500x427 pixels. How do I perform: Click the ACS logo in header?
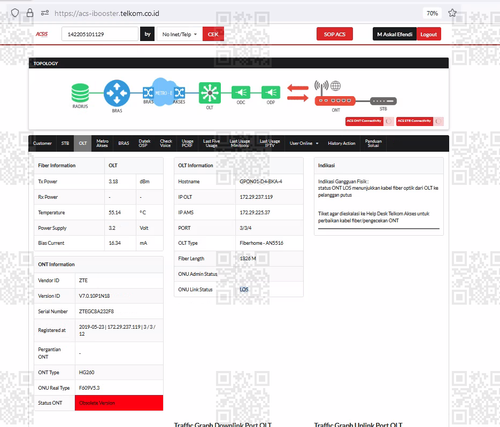coord(42,34)
